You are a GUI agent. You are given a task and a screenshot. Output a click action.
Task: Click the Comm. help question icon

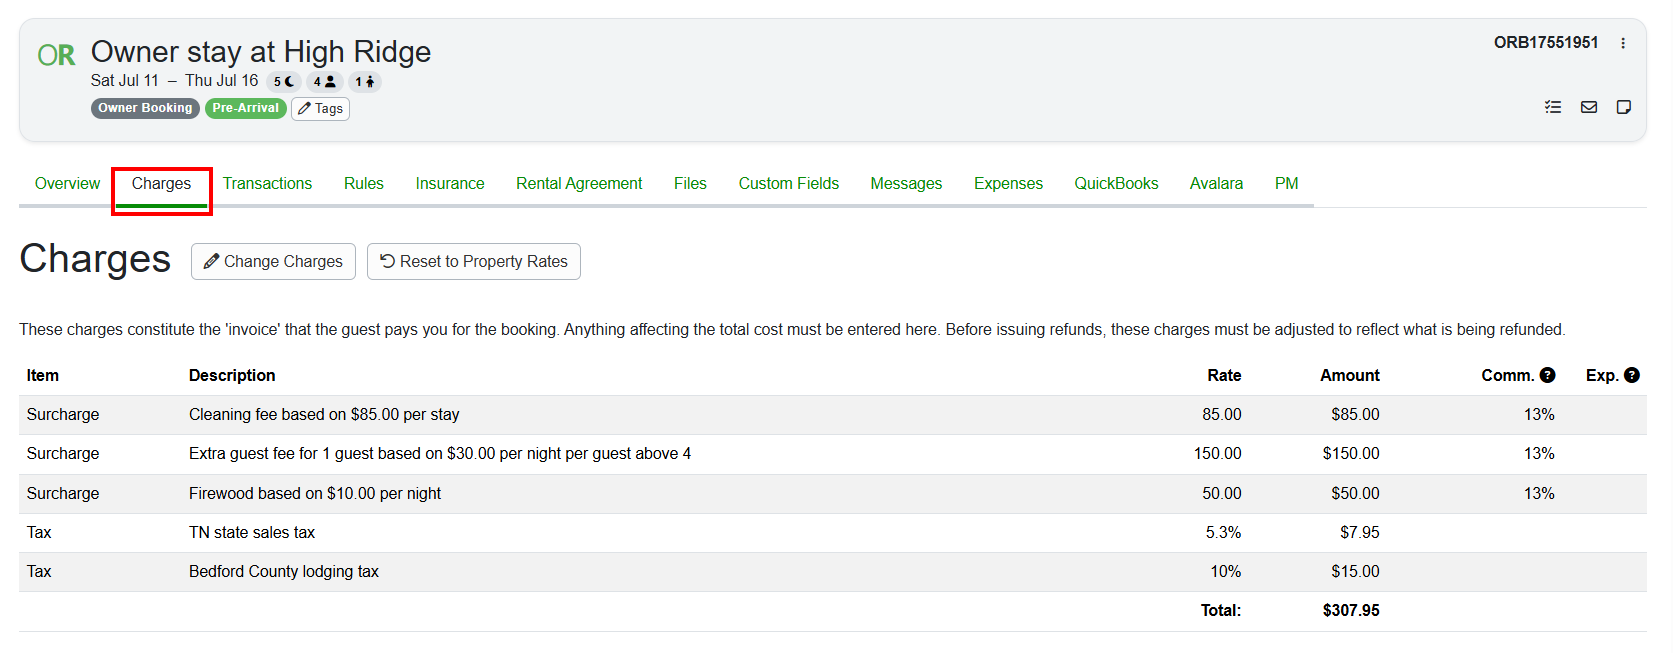[x=1548, y=375]
